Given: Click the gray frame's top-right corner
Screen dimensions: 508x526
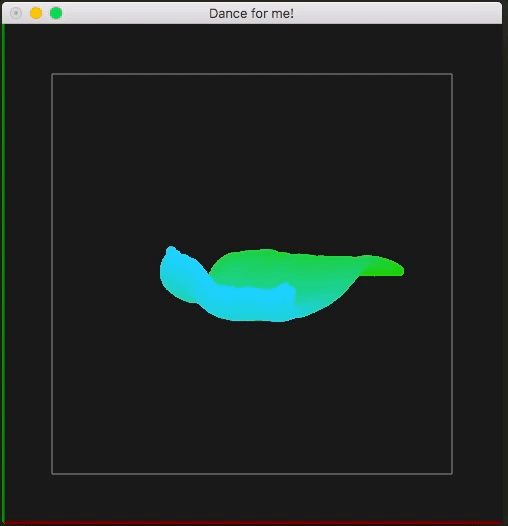Looking at the screenshot, I should click(452, 74).
